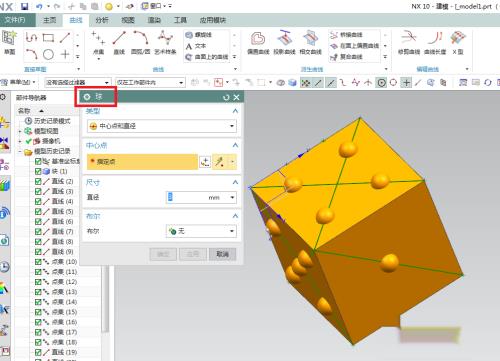Image resolution: width=500 pixels, height=361 pixels.
Task: Toggle the enable snap point icon
Action: click(305, 82)
